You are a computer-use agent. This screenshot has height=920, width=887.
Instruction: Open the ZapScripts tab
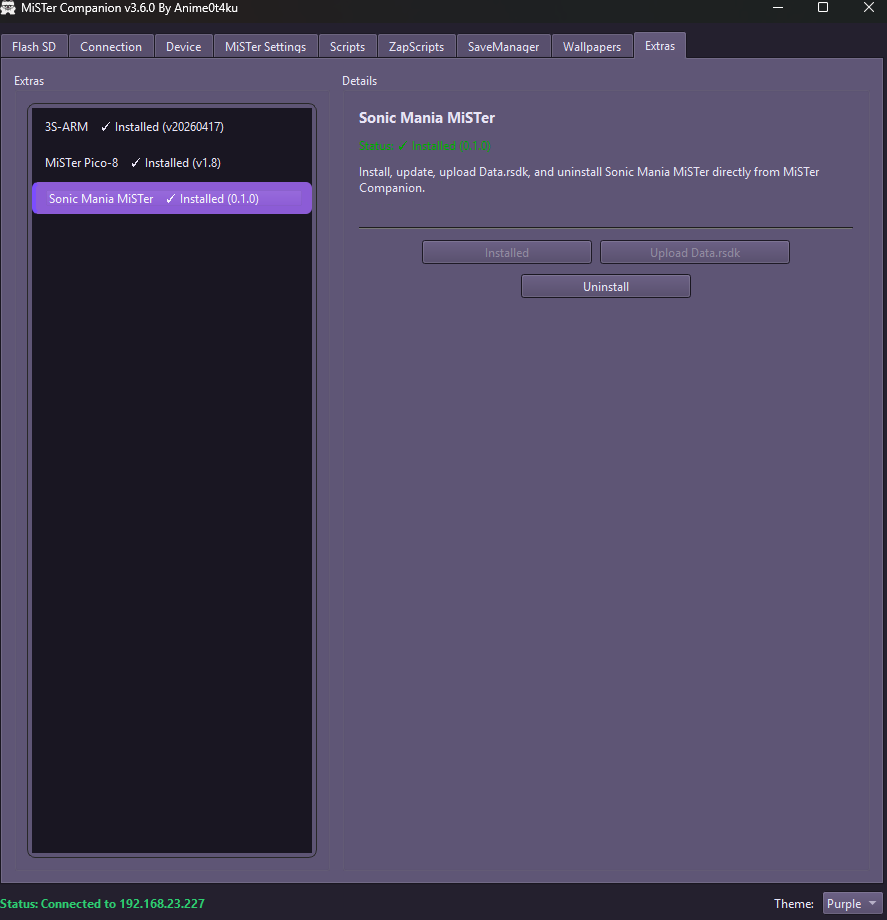[417, 46]
